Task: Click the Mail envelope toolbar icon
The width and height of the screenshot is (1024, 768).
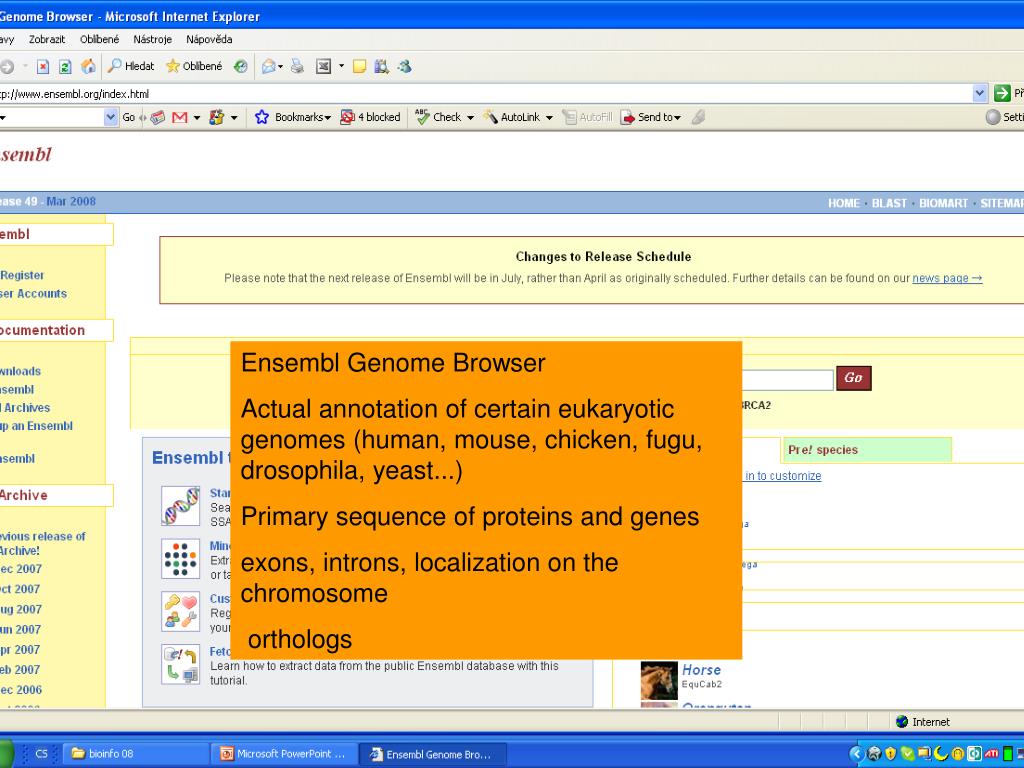Action: [x=268, y=66]
